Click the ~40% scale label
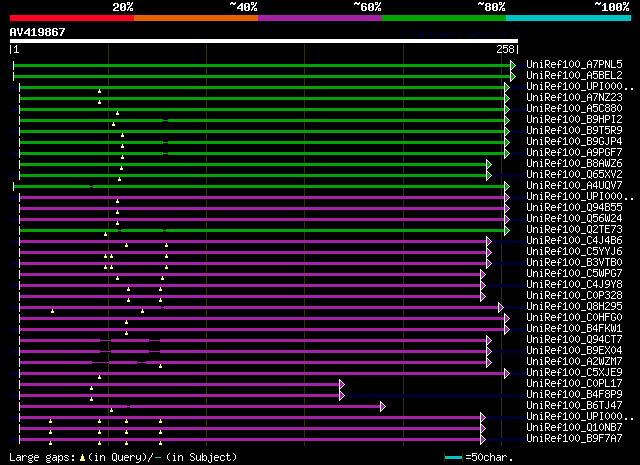 (x=243, y=7)
